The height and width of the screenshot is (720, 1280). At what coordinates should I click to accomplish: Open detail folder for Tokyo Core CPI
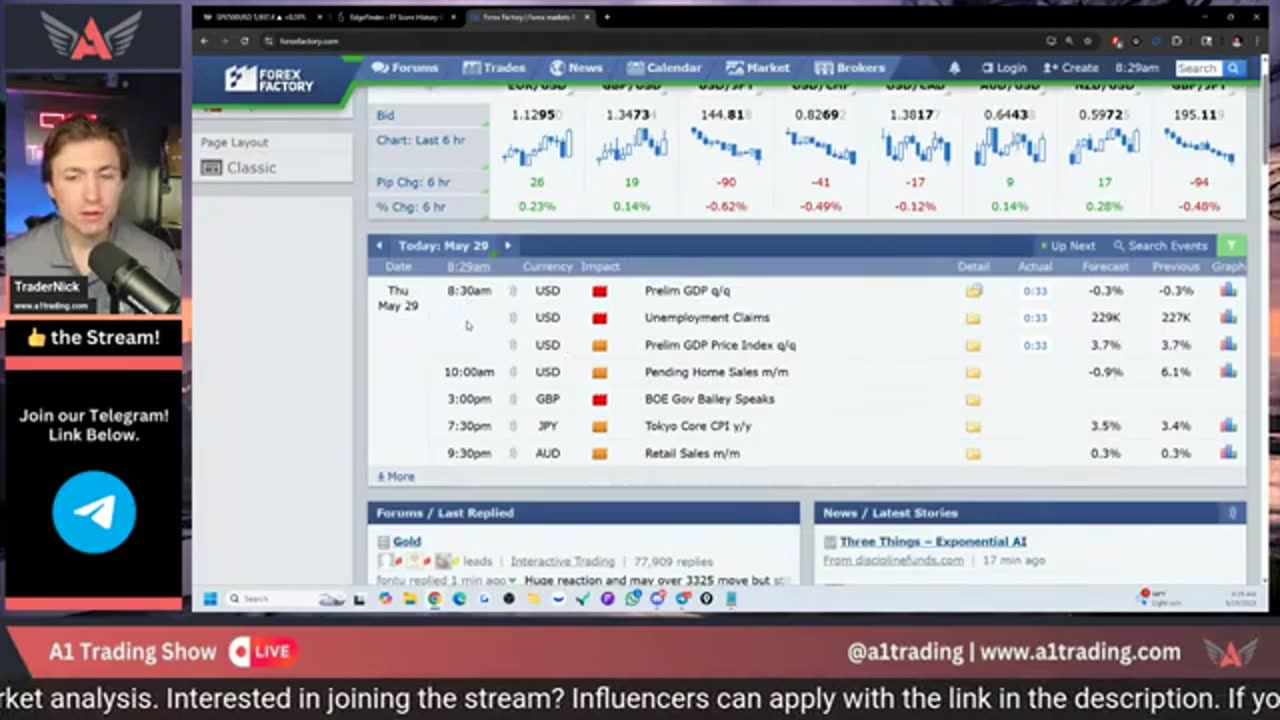[973, 426]
